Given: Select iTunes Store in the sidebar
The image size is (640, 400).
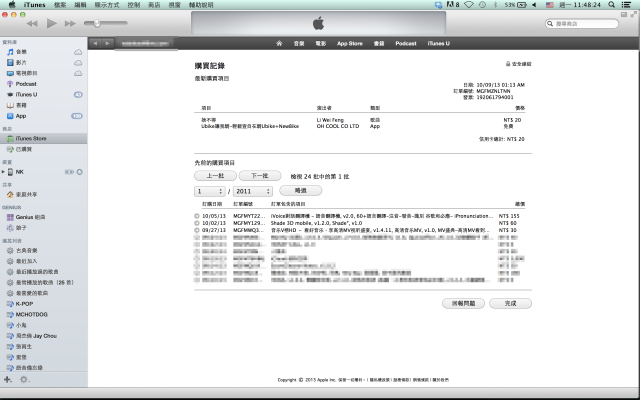Looking at the screenshot, I should tap(44, 138).
